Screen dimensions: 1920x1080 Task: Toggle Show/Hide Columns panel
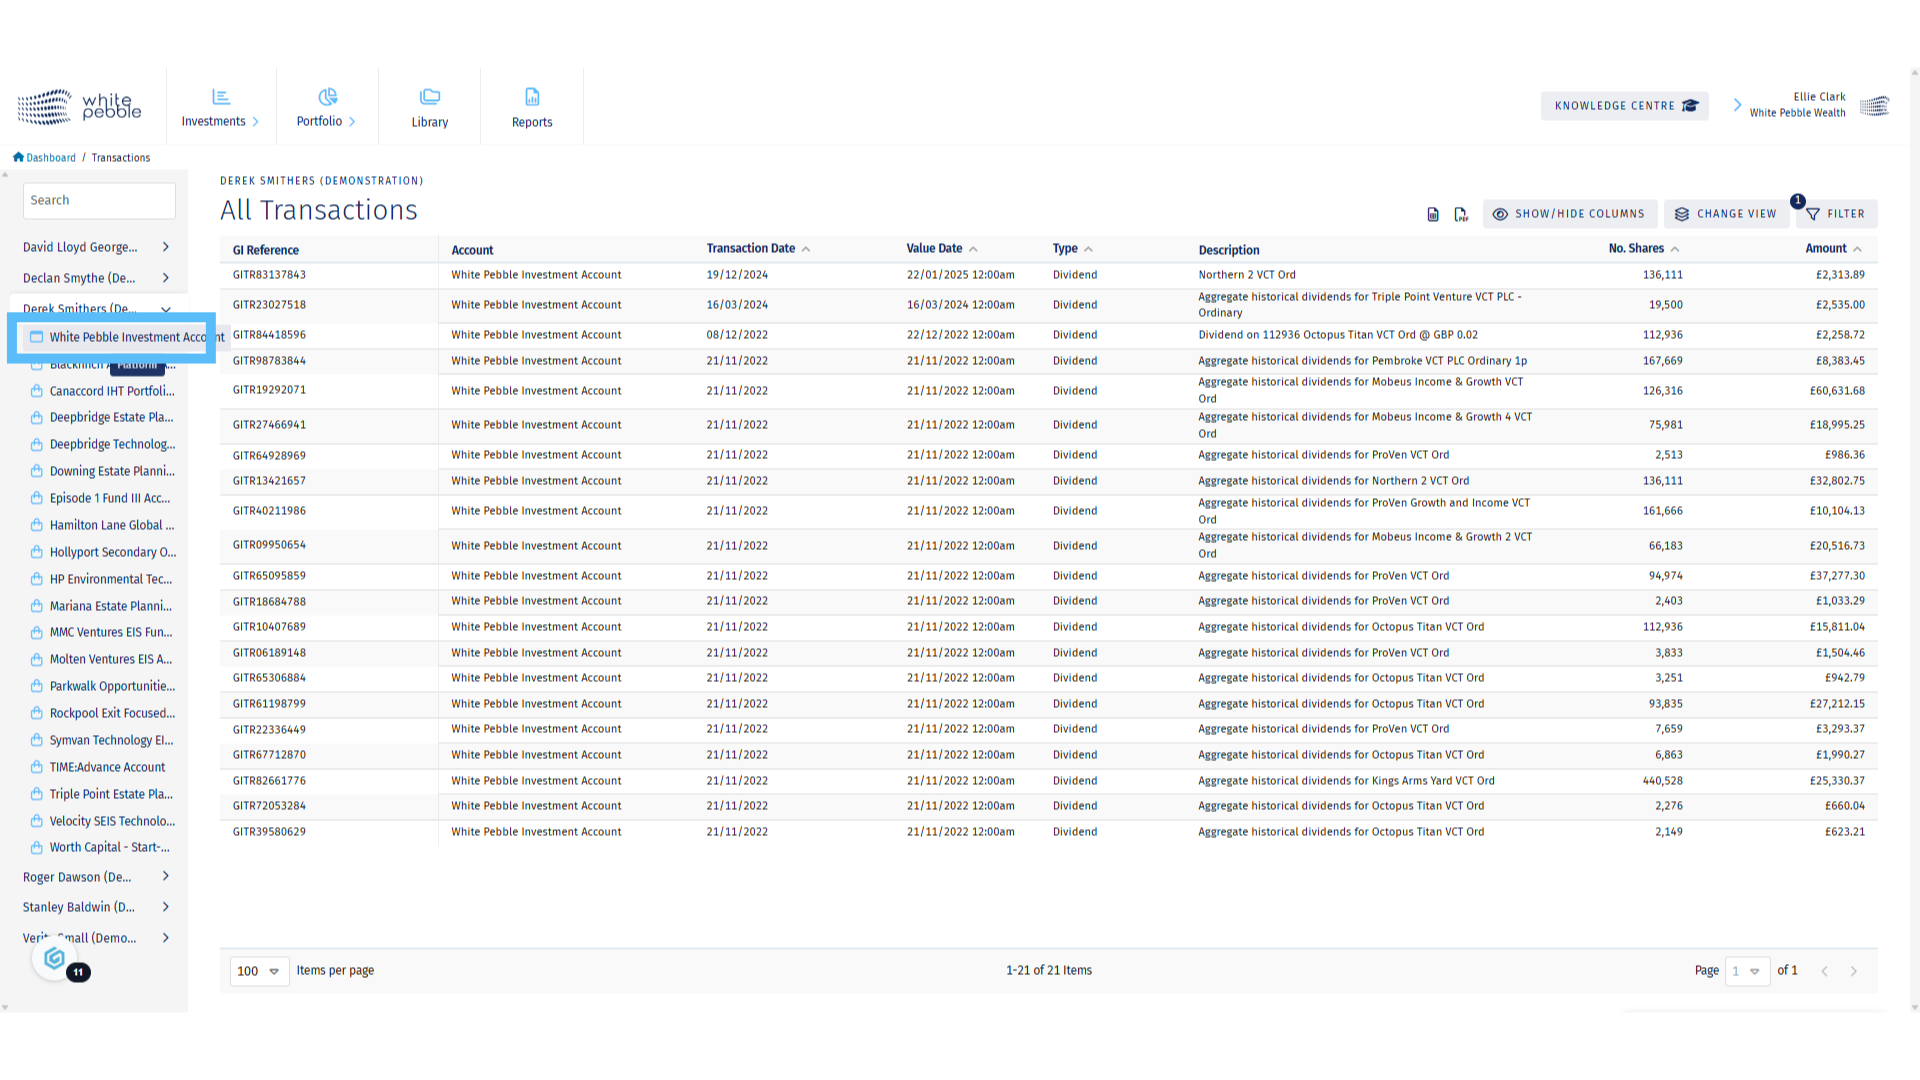(1569, 214)
